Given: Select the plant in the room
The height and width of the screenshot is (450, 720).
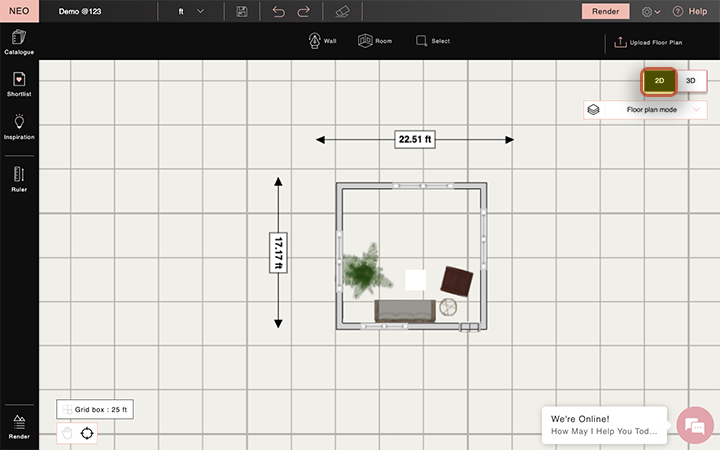Looking at the screenshot, I should pyautogui.click(x=366, y=272).
